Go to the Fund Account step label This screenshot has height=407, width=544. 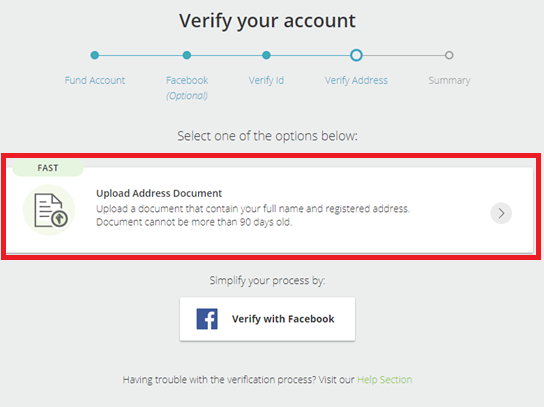(95, 80)
